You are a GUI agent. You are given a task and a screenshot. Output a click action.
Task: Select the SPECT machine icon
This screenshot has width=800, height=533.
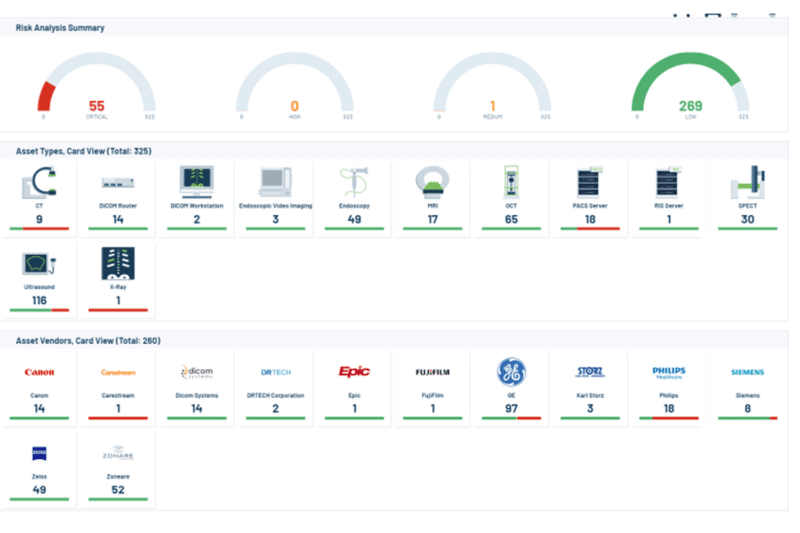(747, 182)
